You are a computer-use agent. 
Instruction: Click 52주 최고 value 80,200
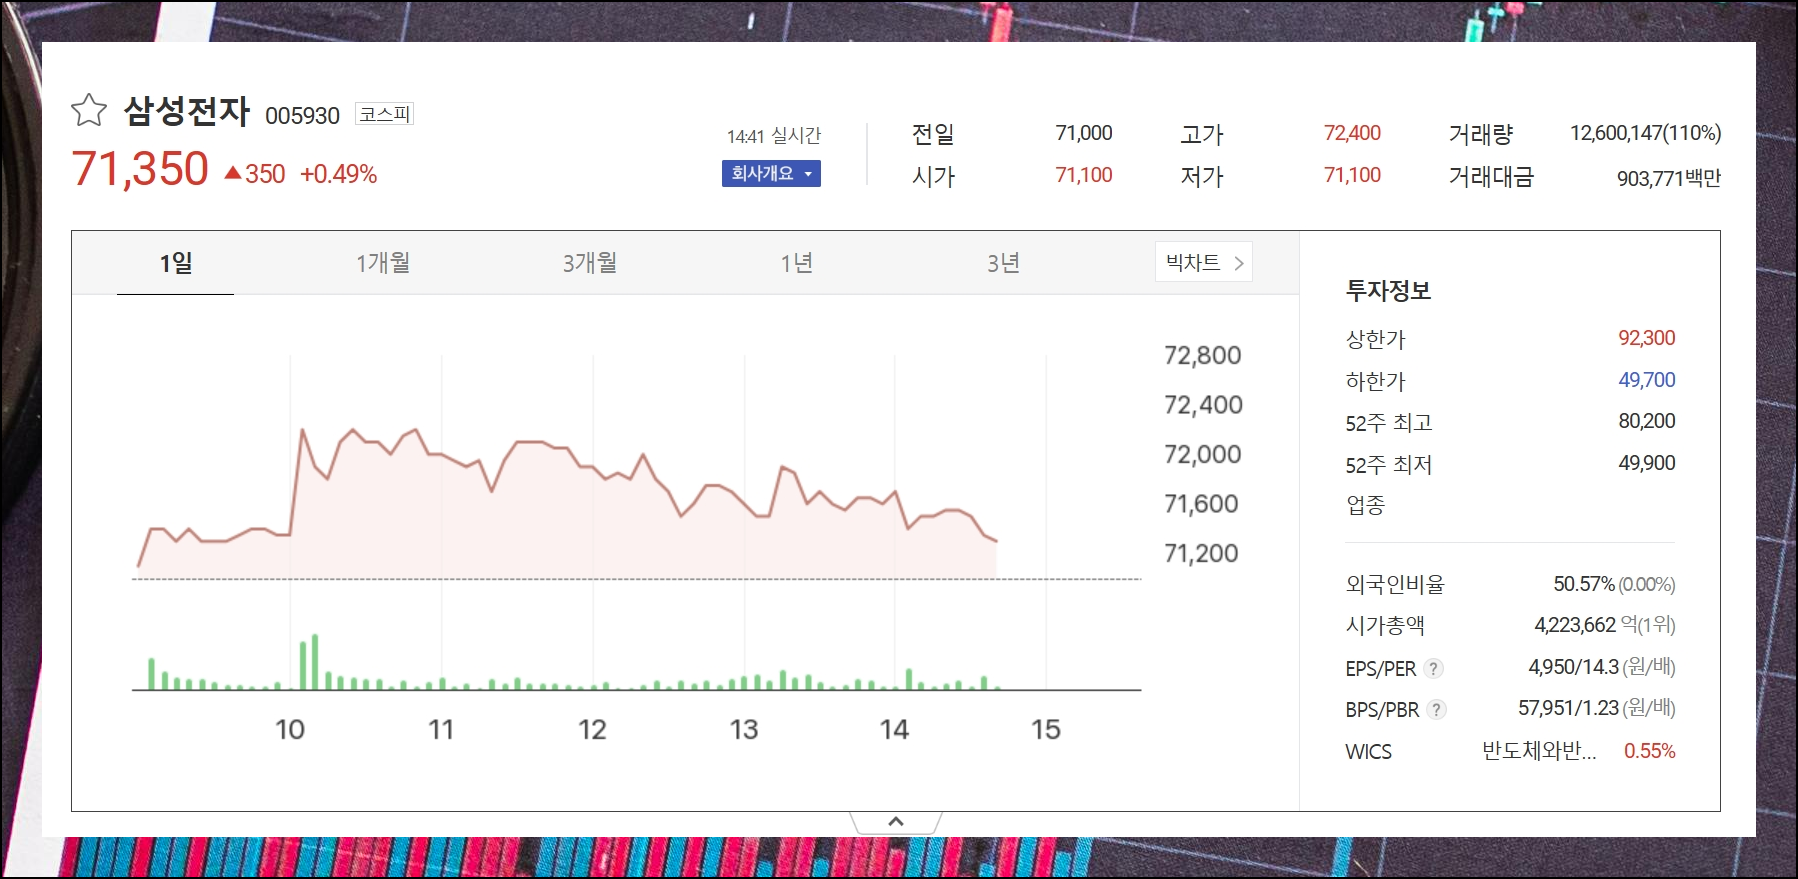1647,421
